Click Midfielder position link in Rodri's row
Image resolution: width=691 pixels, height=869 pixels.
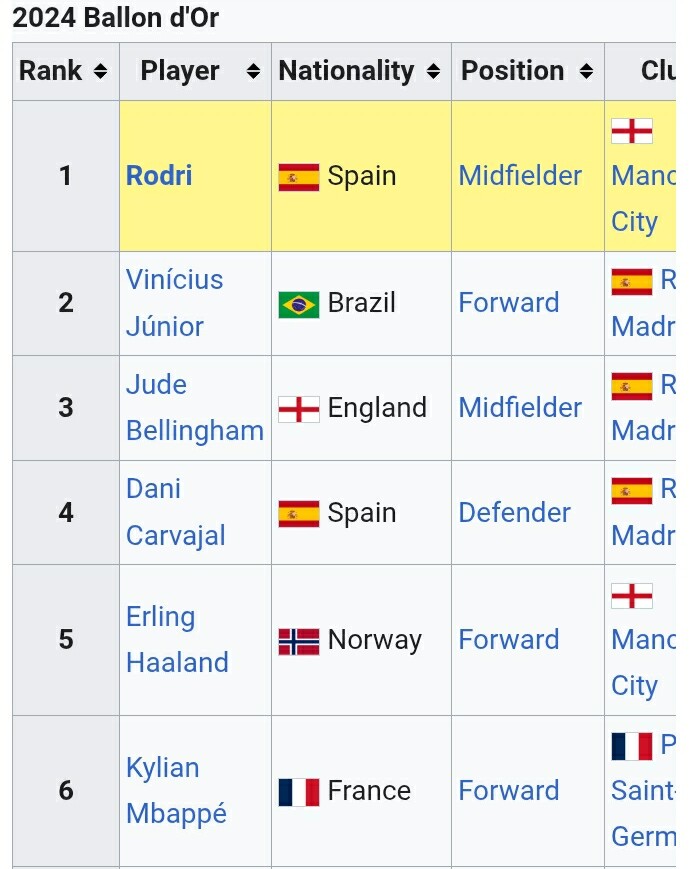tap(520, 176)
